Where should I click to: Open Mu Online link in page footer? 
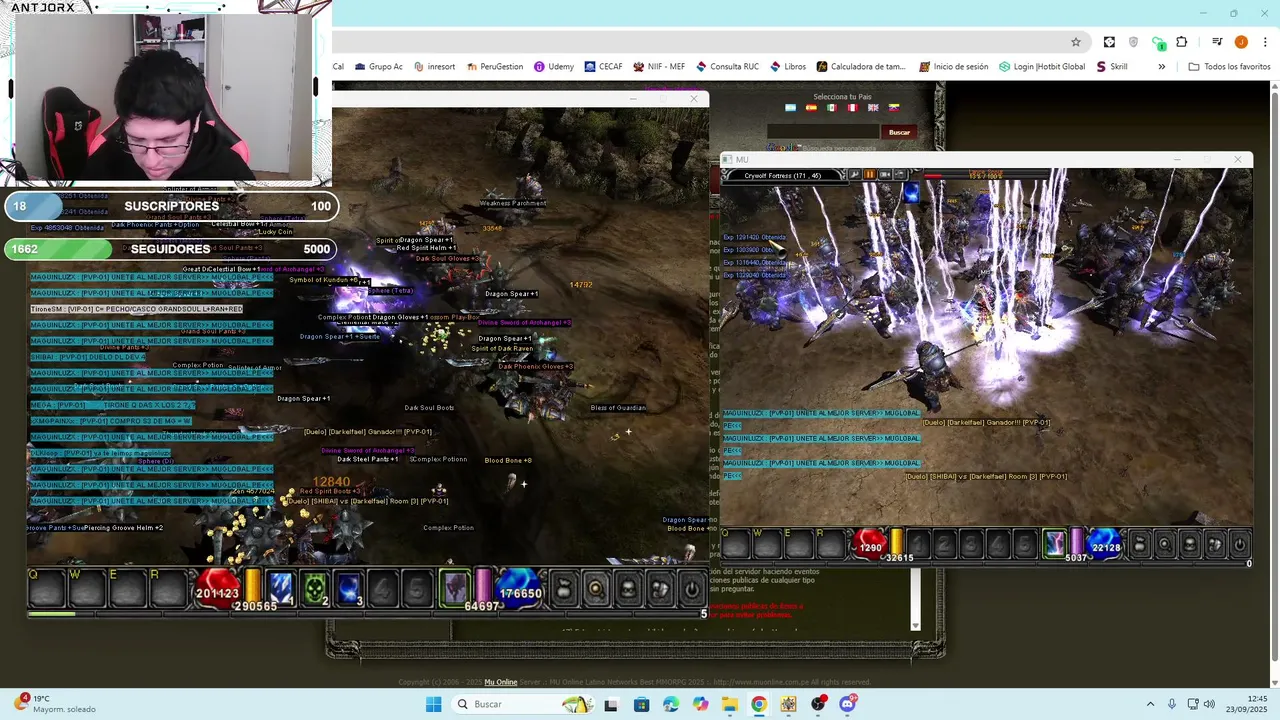[x=501, y=682]
